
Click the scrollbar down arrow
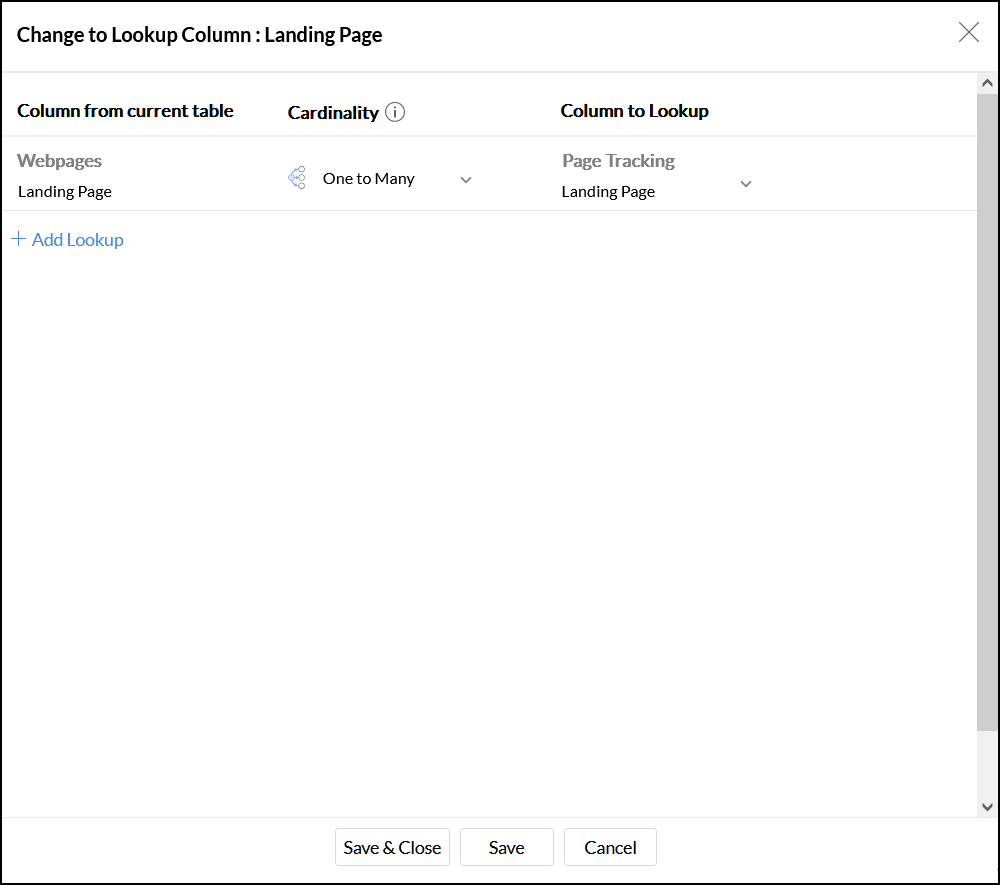click(x=987, y=806)
